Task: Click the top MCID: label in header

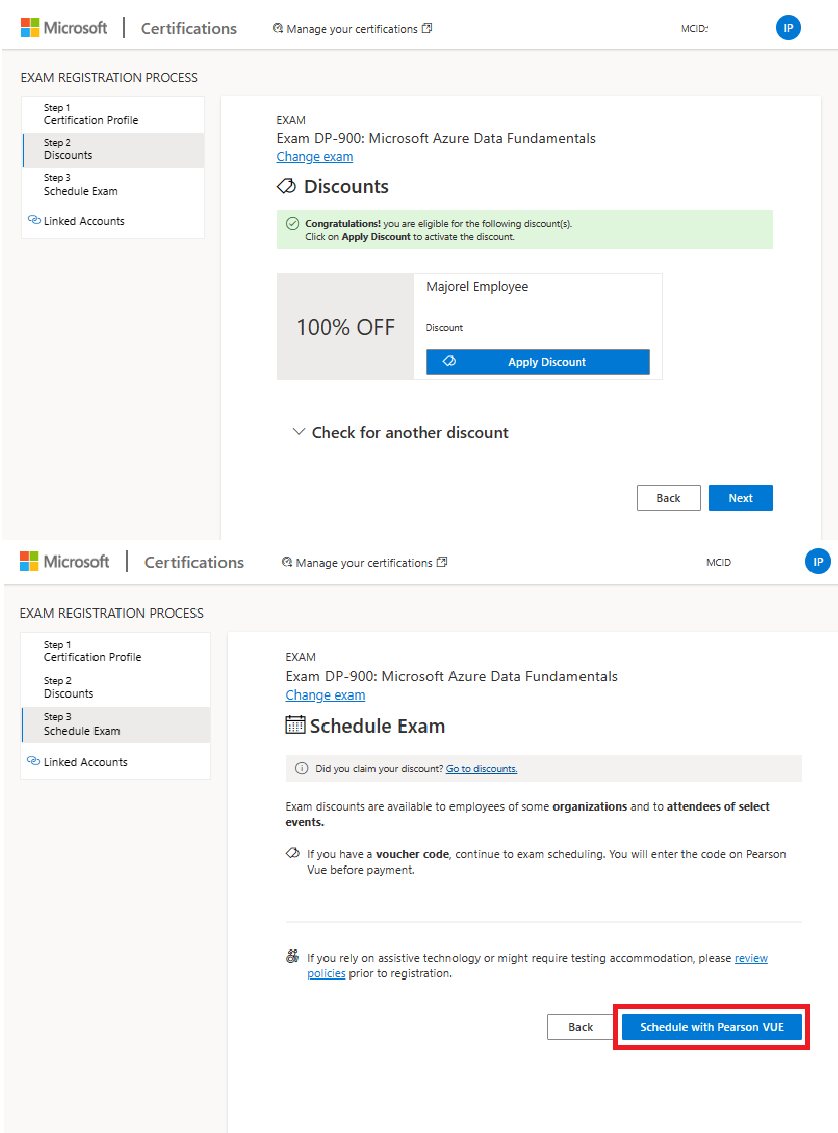Action: [x=694, y=29]
